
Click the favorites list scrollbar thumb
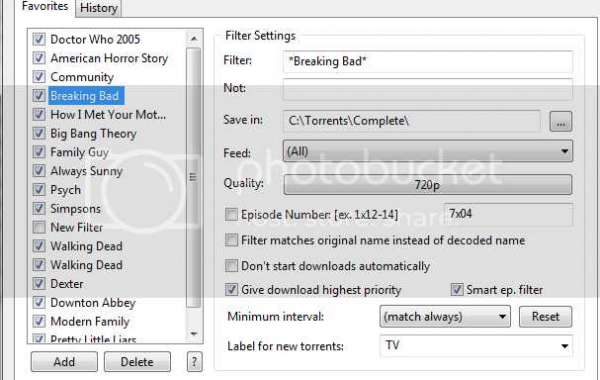click(194, 177)
